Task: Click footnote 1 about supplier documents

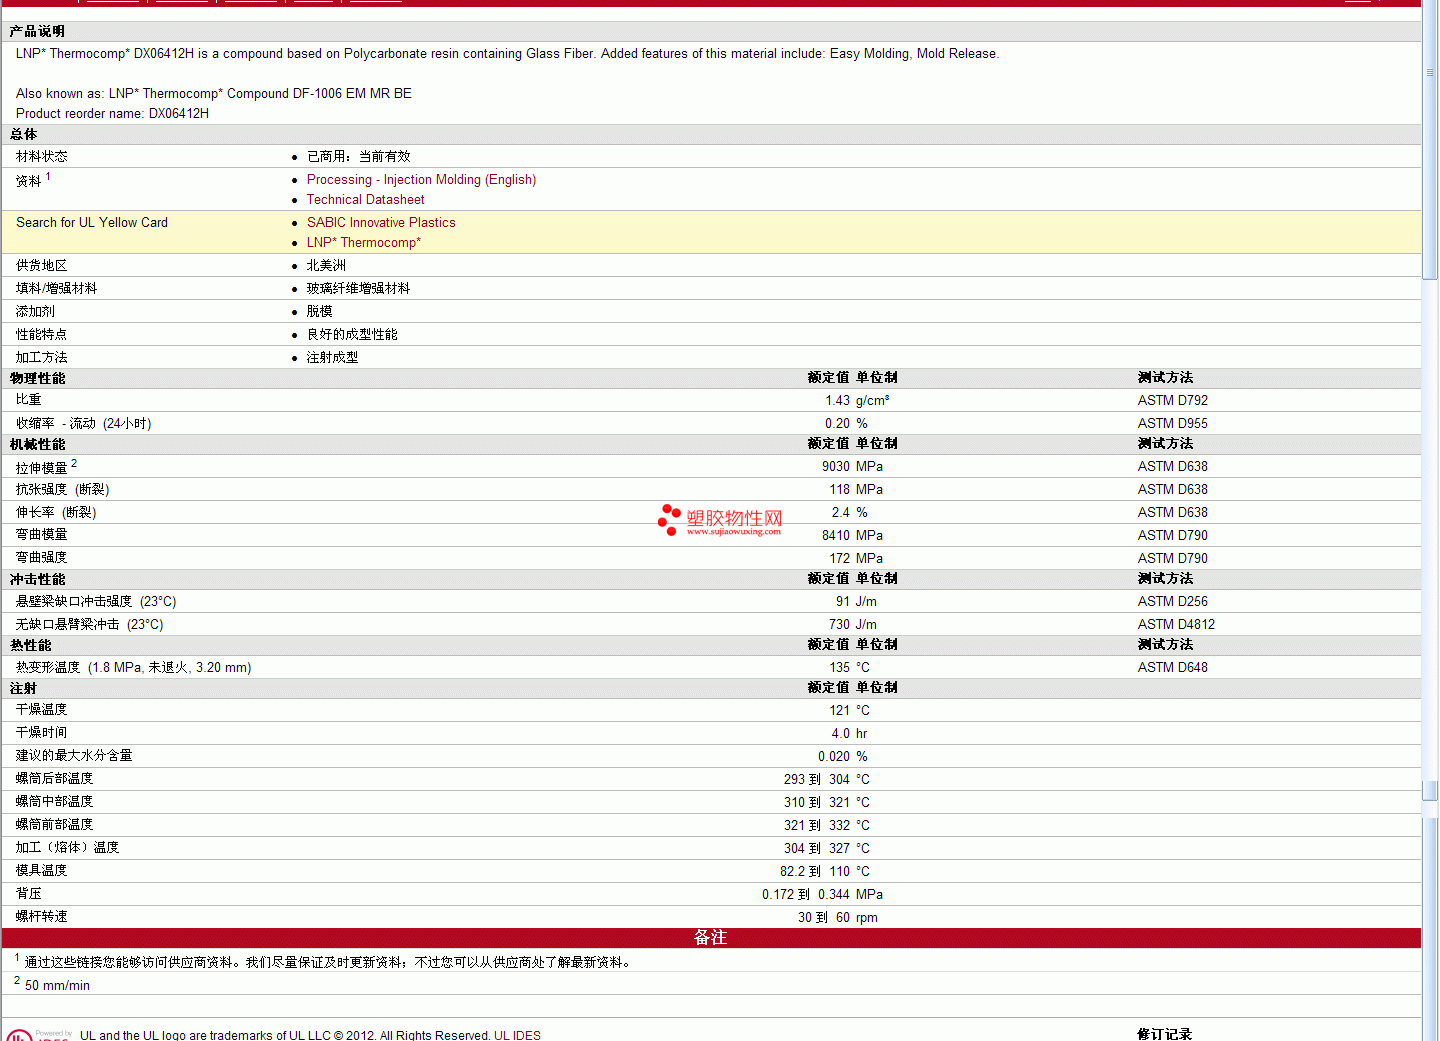Action: click(330, 963)
